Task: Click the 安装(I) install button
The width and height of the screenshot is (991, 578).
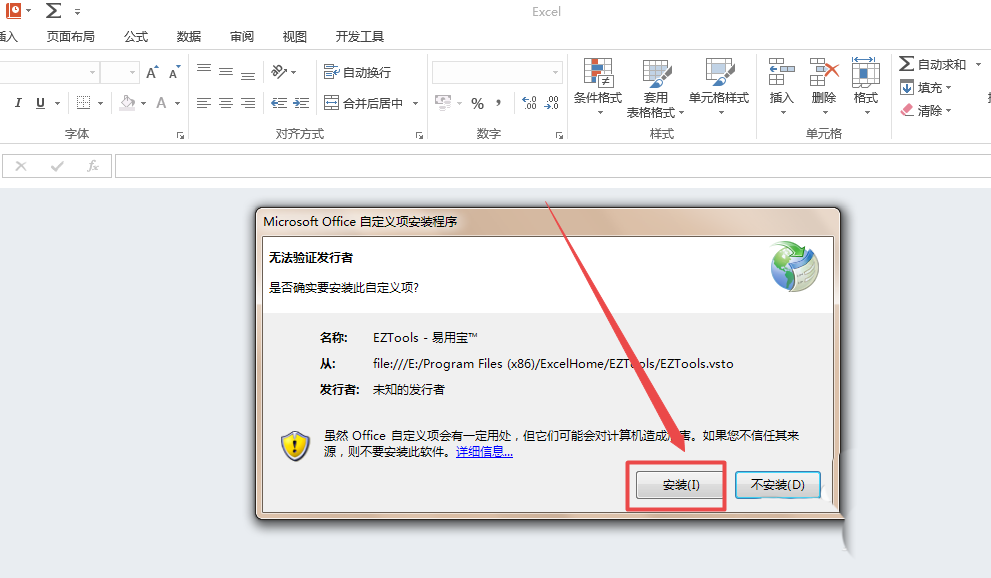Action: (x=680, y=485)
